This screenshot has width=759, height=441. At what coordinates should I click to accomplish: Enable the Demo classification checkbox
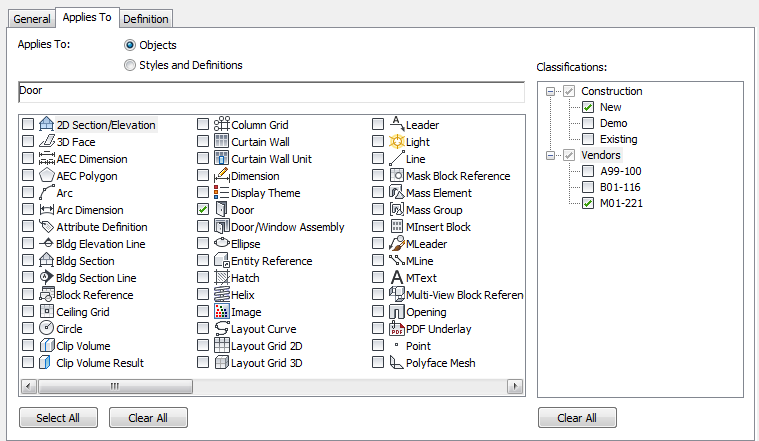pos(588,123)
